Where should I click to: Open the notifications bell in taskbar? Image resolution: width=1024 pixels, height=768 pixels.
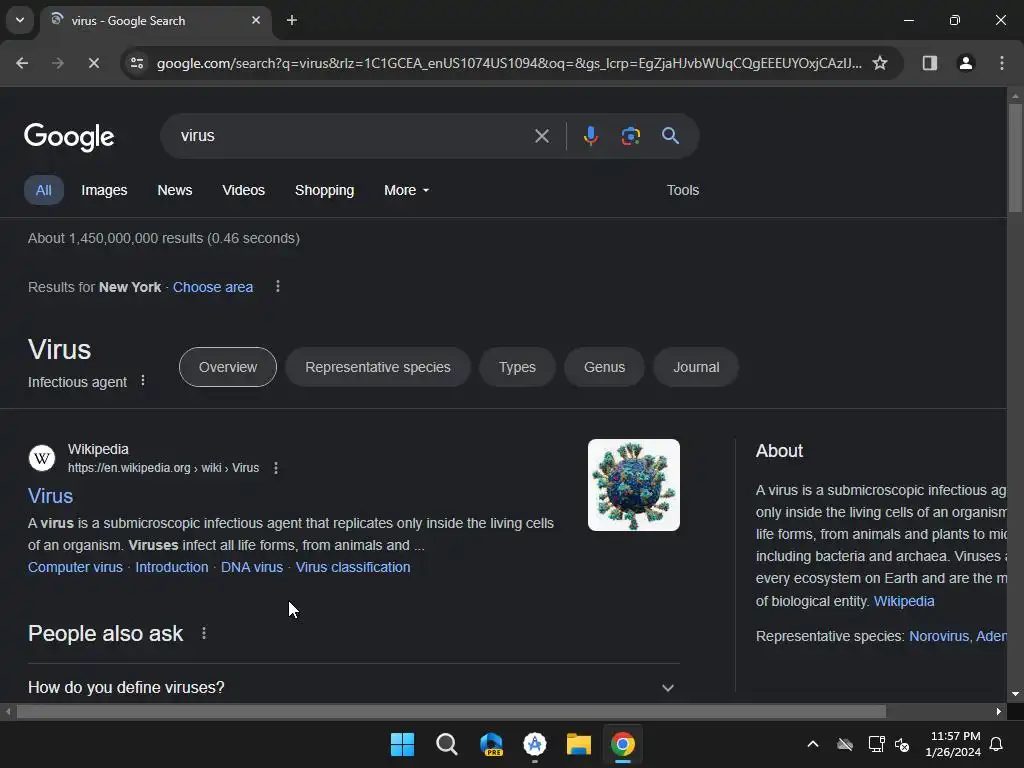point(997,744)
